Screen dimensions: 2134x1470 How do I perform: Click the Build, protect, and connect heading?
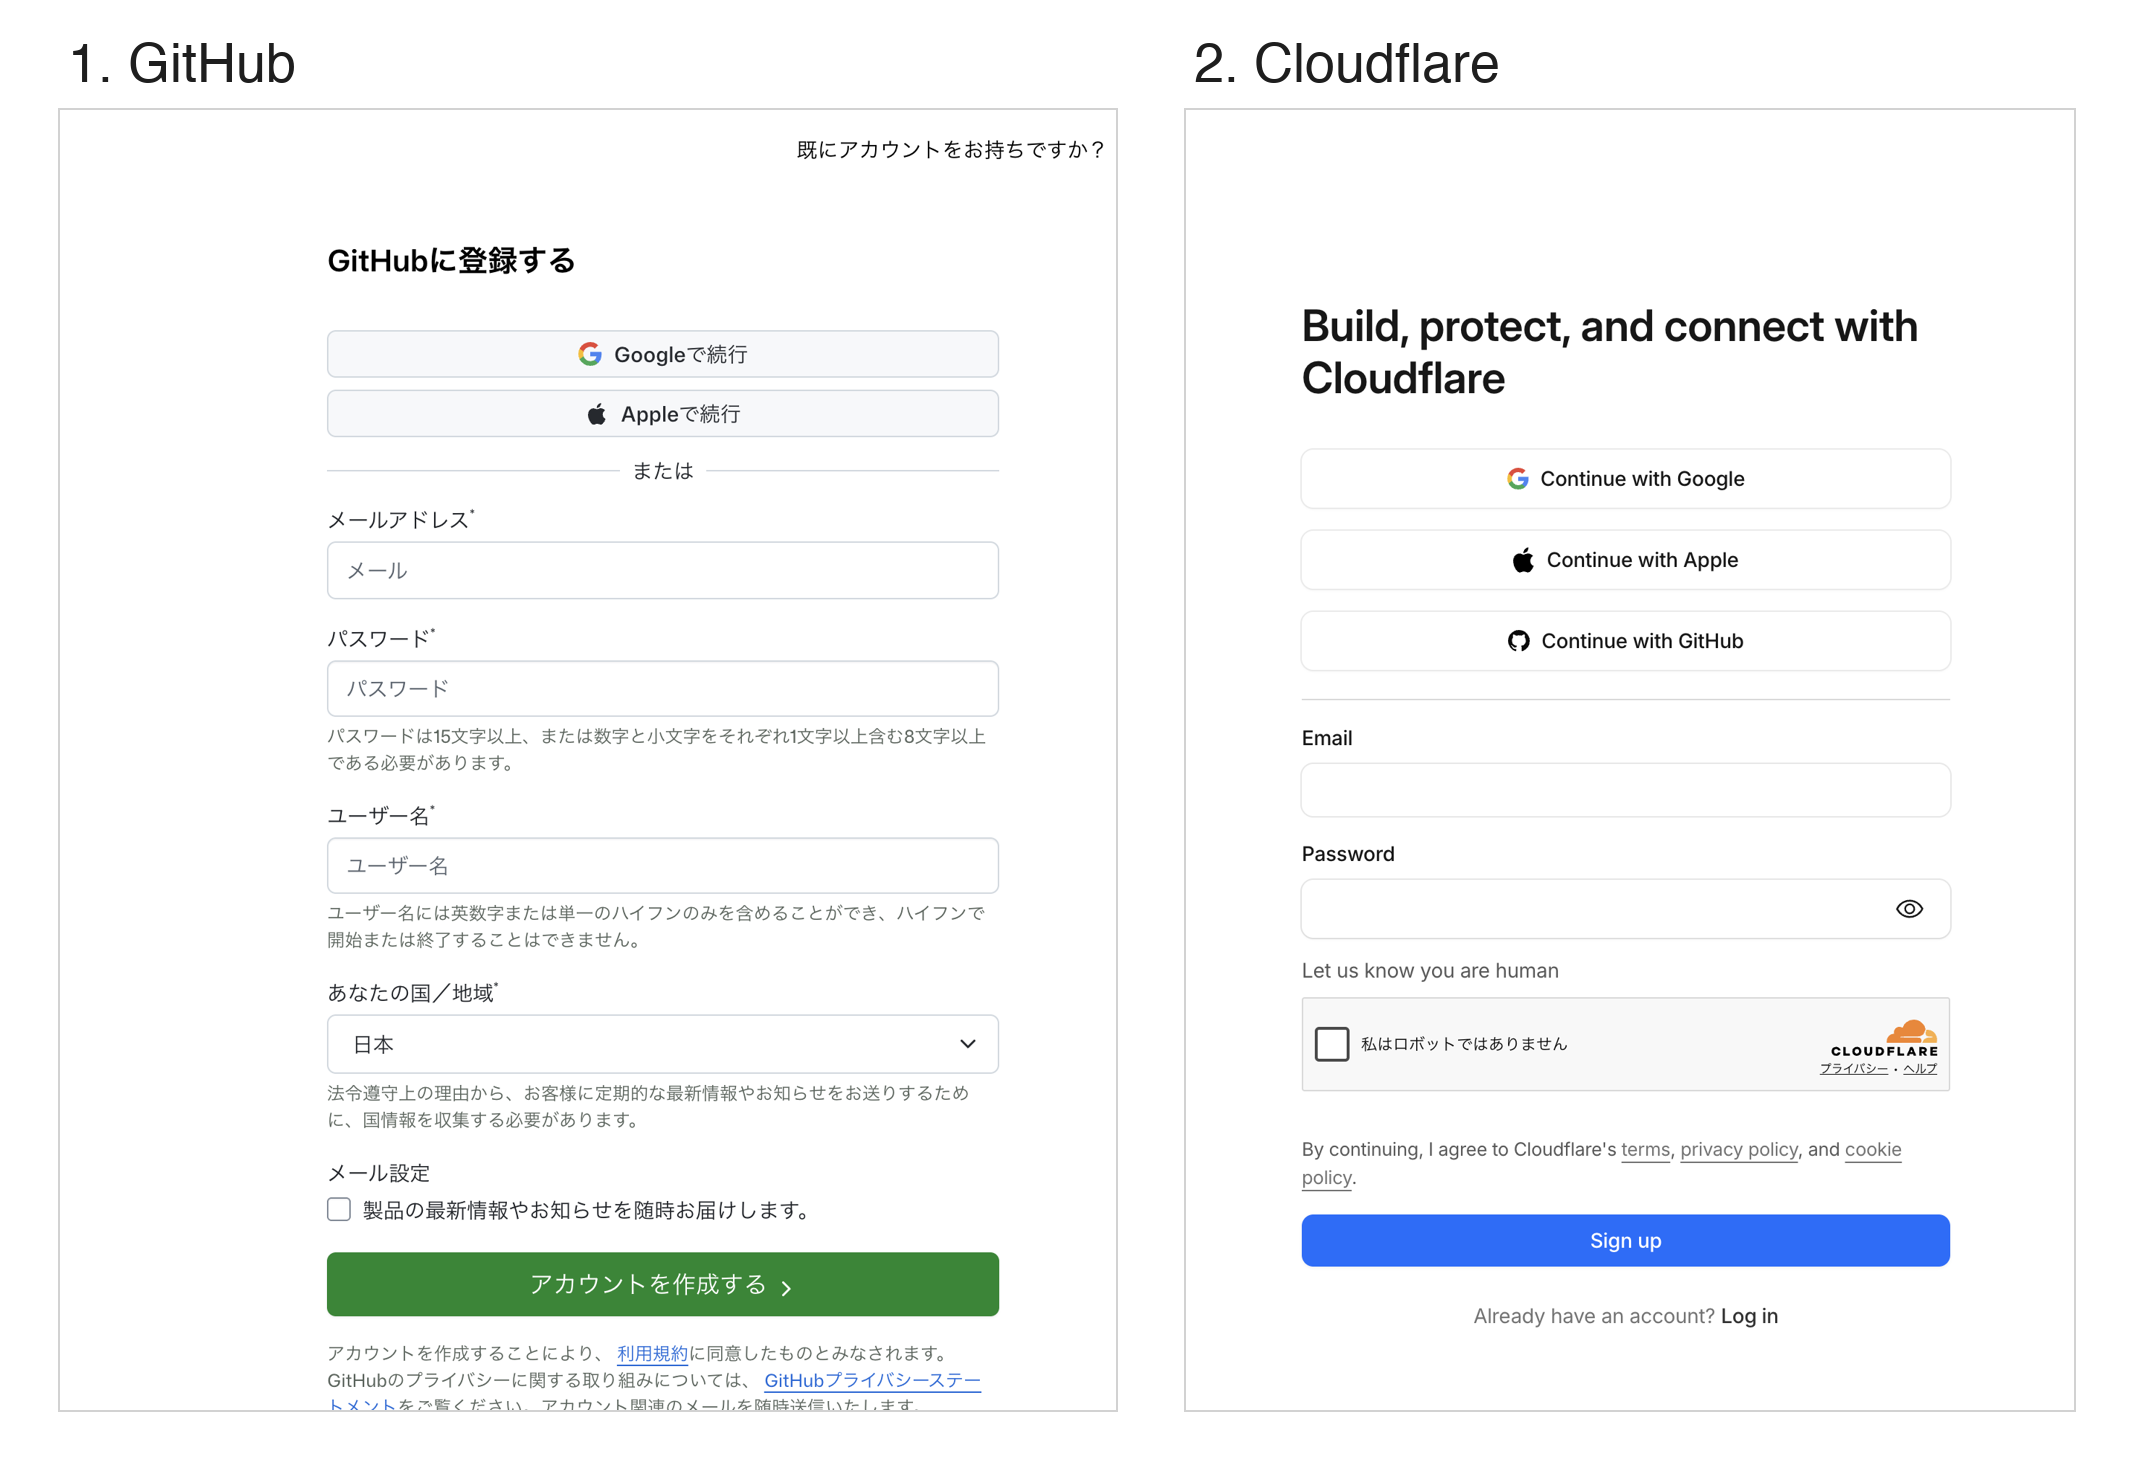[1610, 352]
